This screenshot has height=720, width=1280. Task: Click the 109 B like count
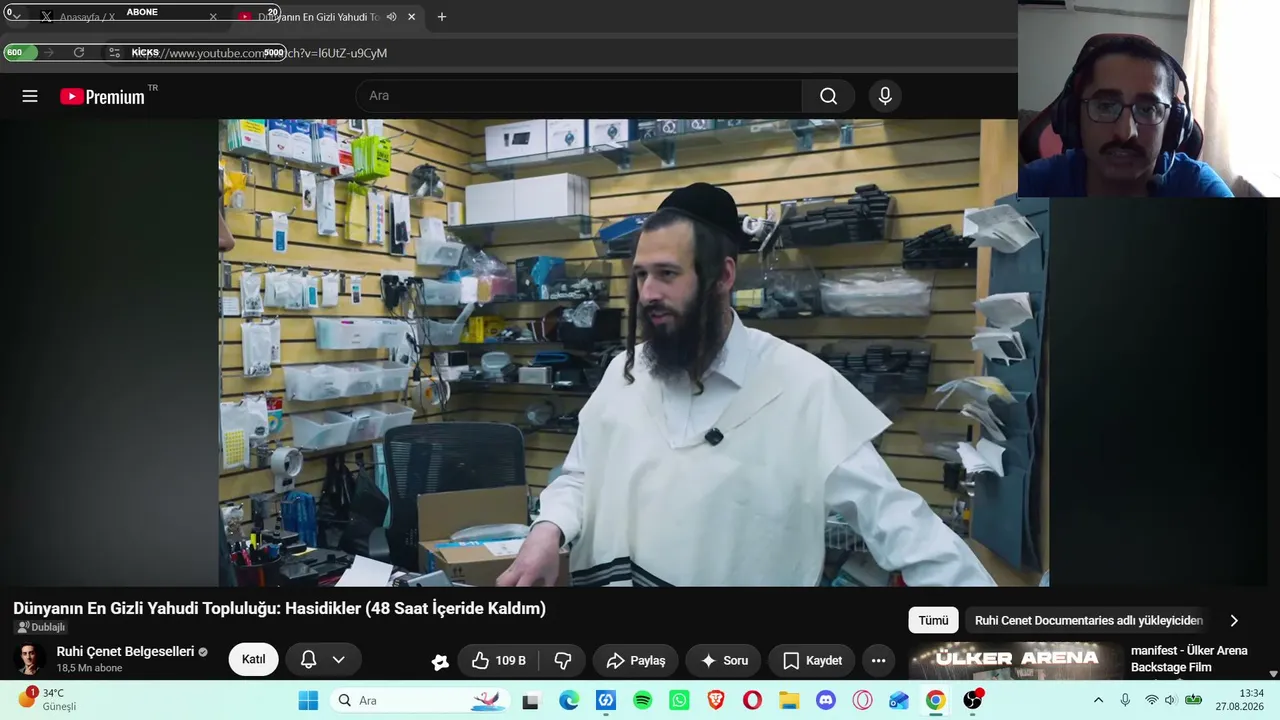pyautogui.click(x=510, y=661)
